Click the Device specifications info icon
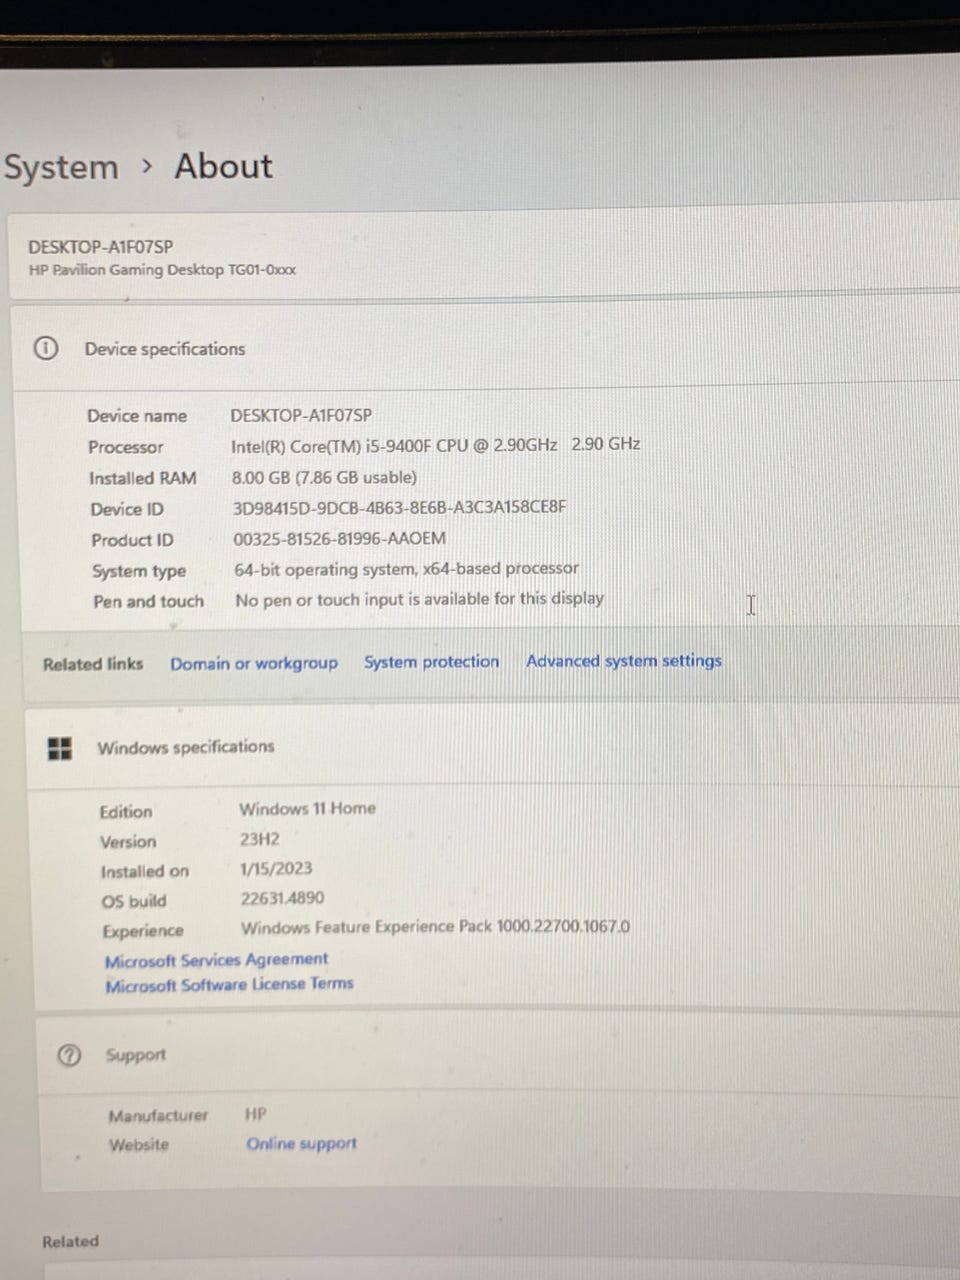This screenshot has width=960, height=1280. (45, 348)
